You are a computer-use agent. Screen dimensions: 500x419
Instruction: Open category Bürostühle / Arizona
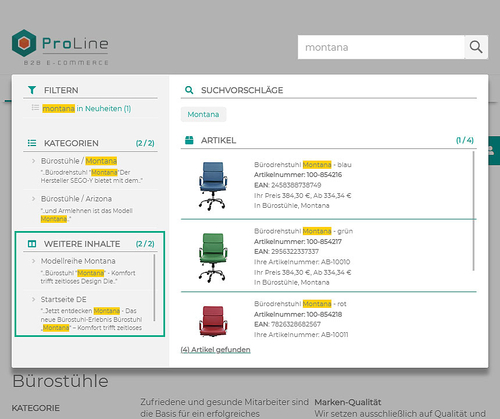pyautogui.click(x=76, y=199)
